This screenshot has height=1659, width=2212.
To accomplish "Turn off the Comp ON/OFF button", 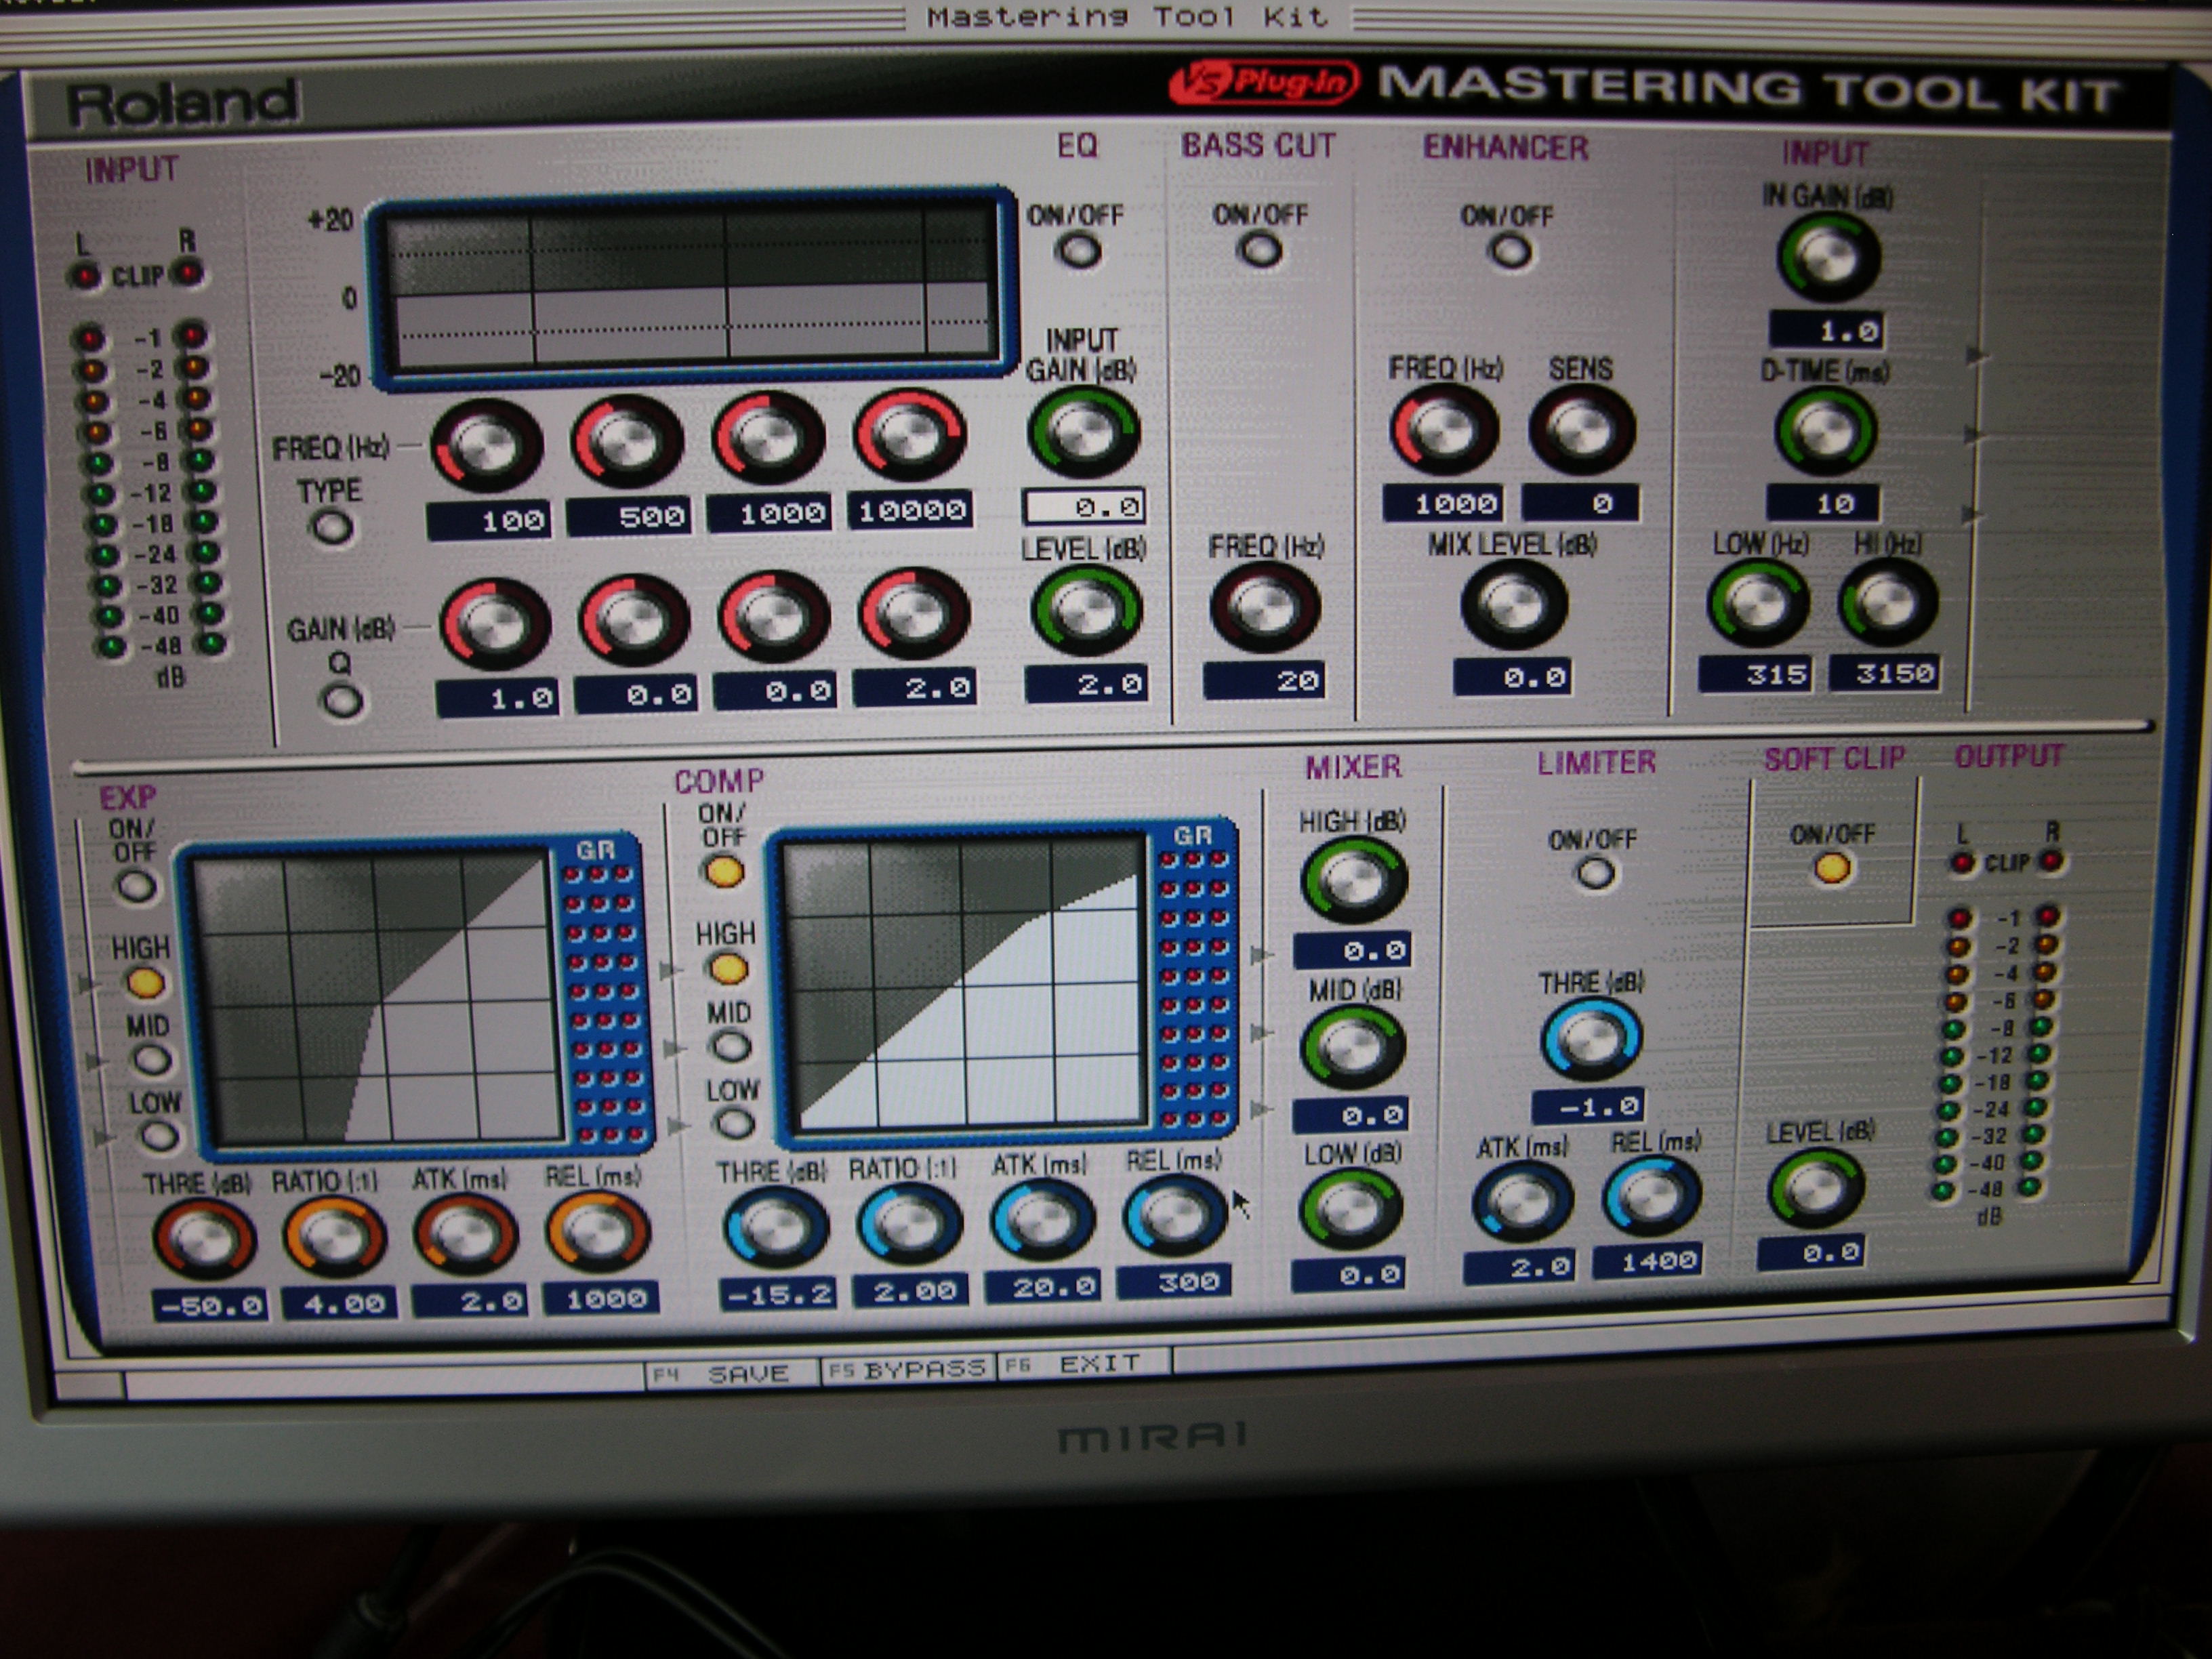I will (724, 871).
